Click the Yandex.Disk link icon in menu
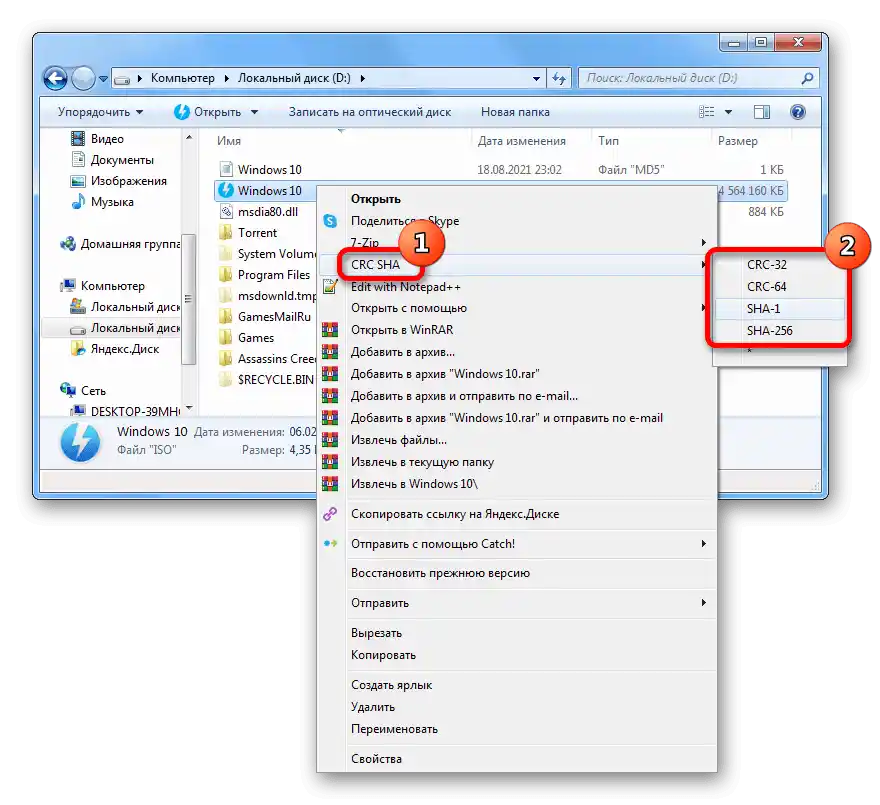Screen dimensions: 880x805 tap(330, 514)
